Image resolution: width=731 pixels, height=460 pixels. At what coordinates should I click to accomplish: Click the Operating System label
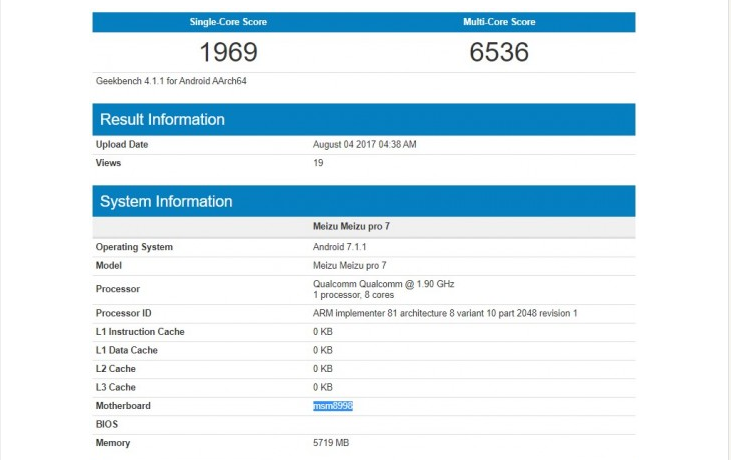coord(134,247)
